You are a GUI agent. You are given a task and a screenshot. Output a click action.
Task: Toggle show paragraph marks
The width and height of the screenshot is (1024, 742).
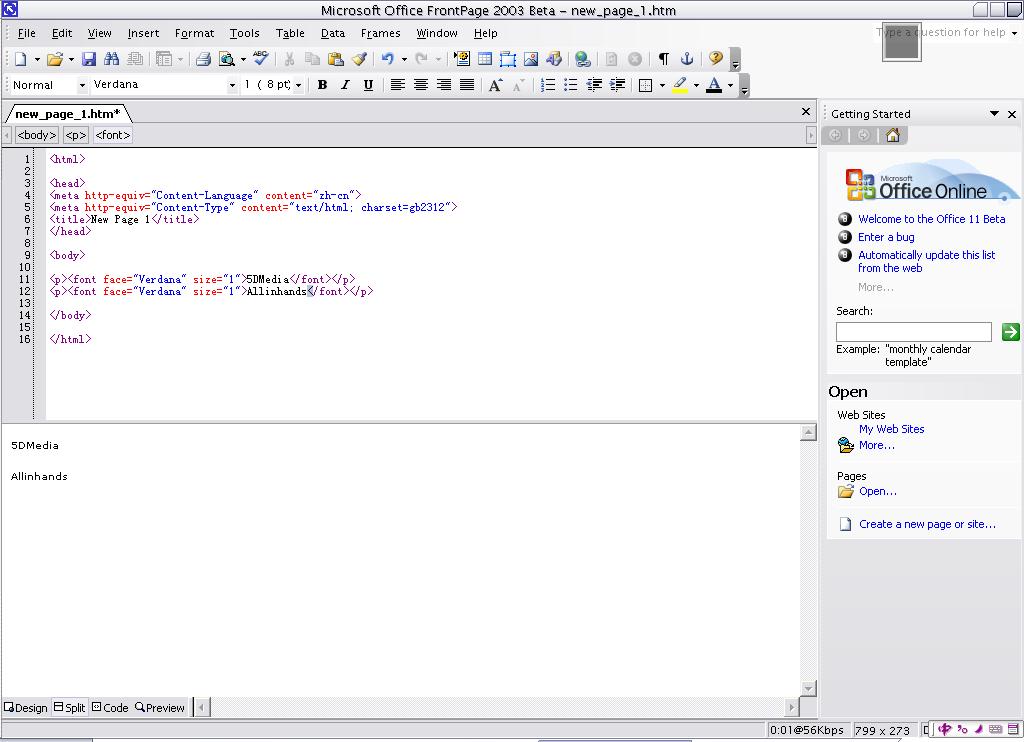tap(663, 60)
